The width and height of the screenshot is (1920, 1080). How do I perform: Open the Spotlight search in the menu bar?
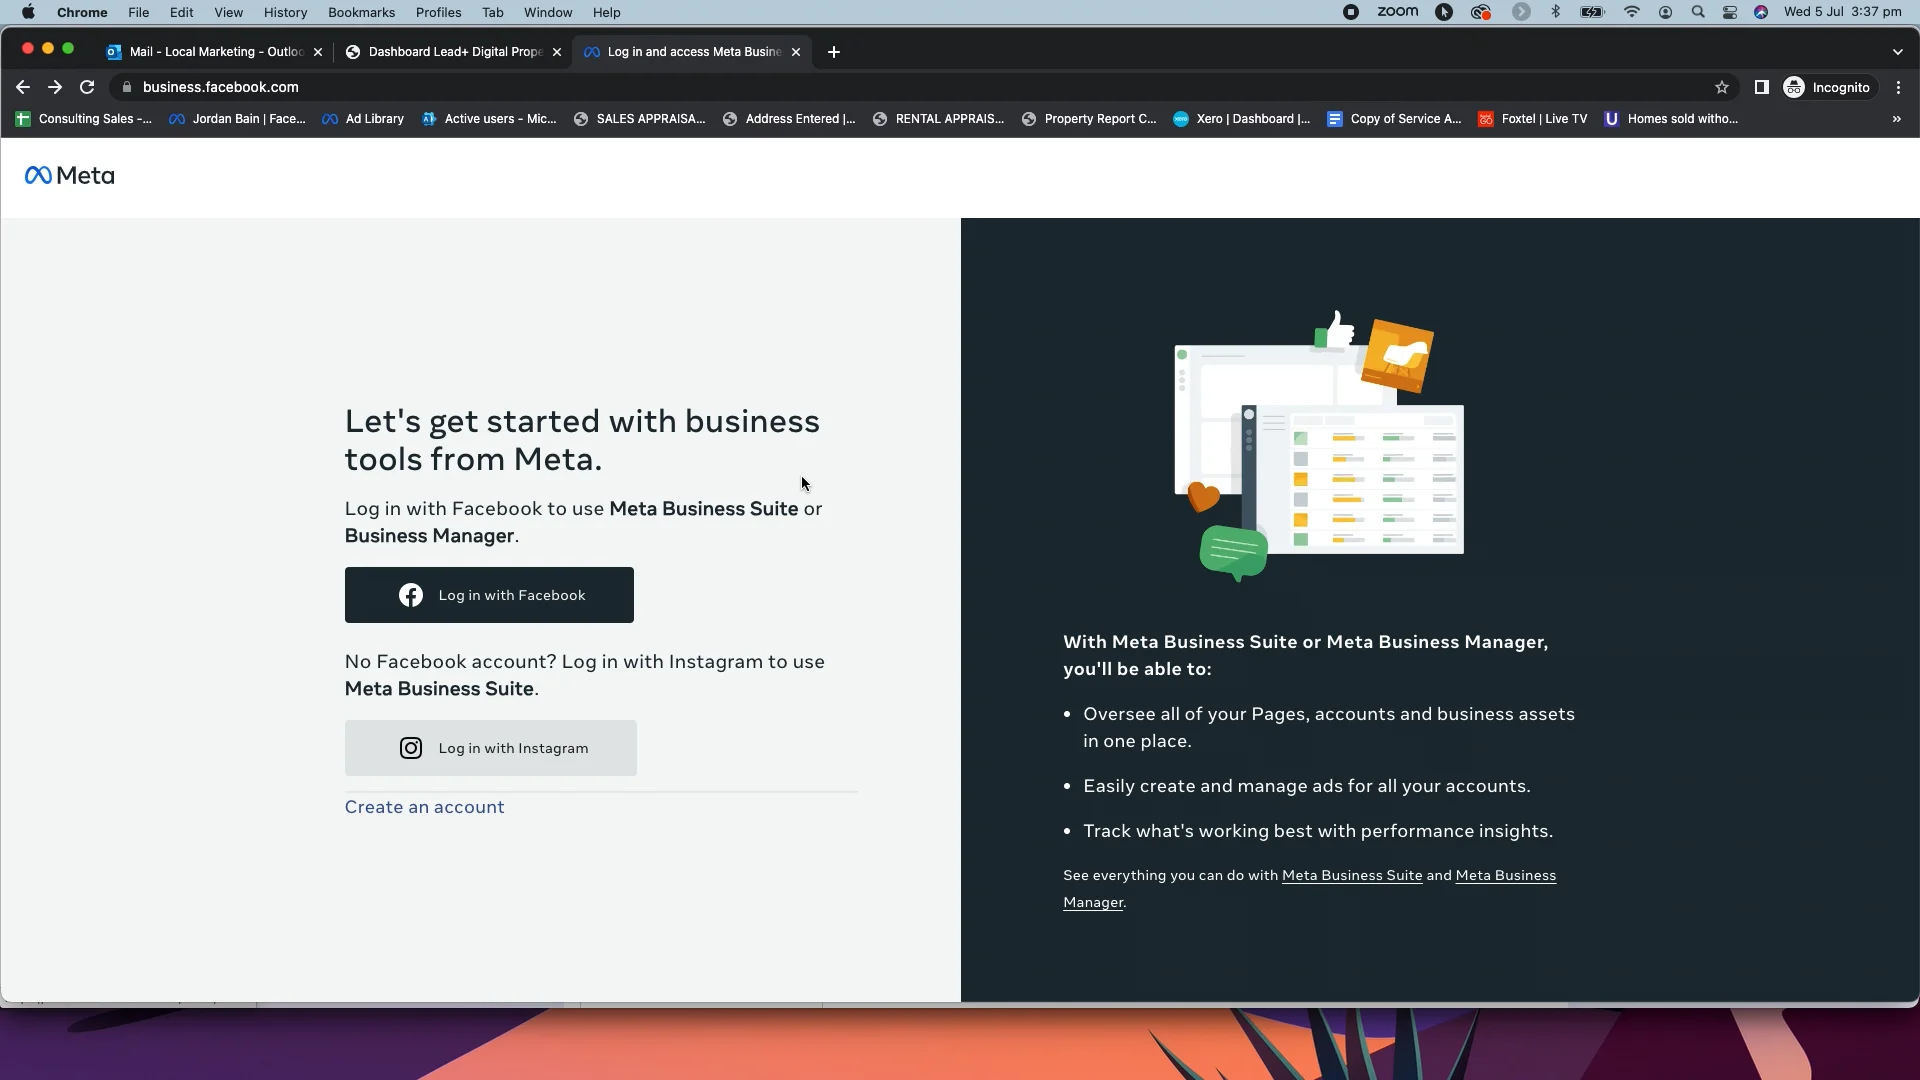click(1697, 12)
